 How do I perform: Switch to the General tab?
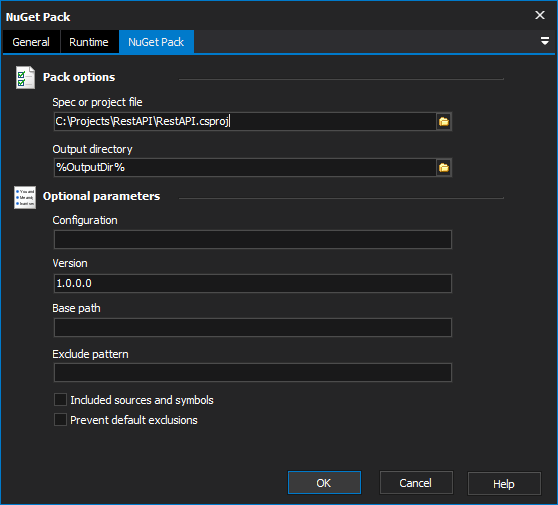click(x=31, y=42)
